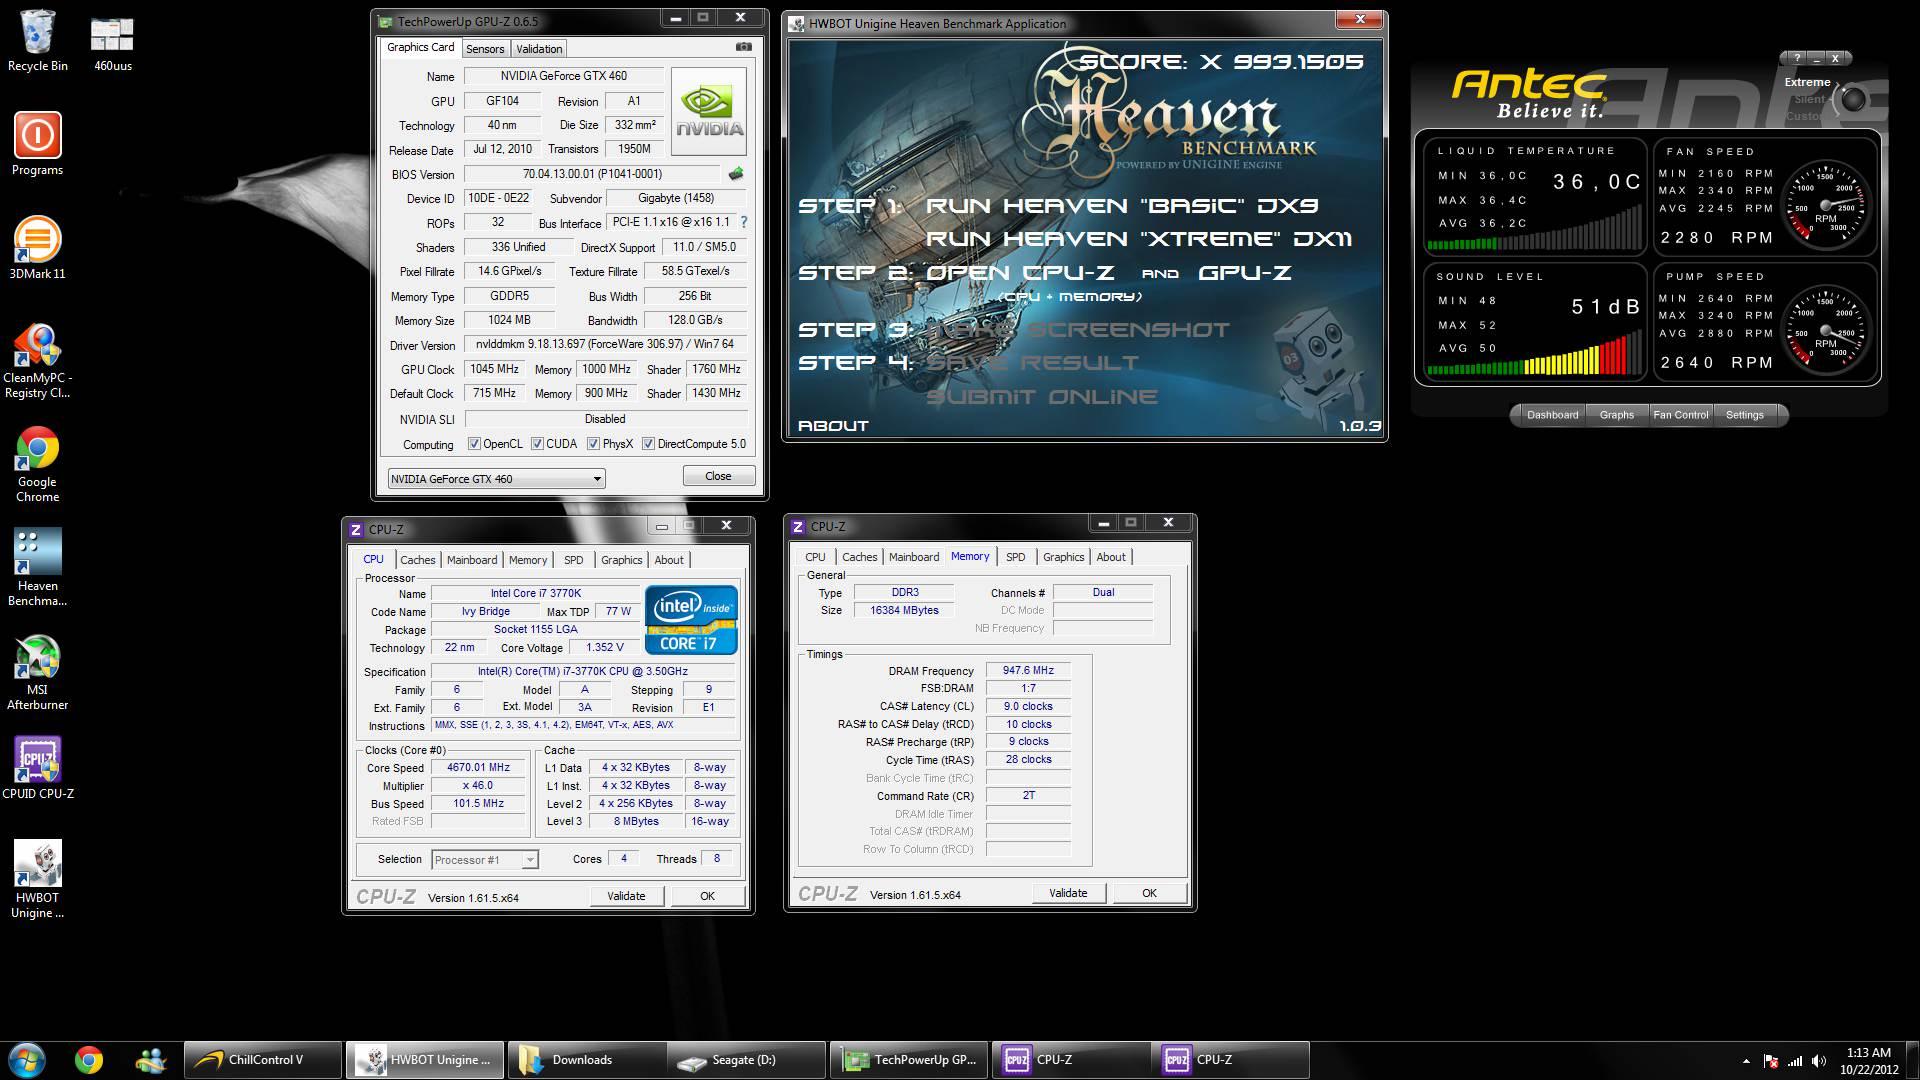Image resolution: width=1920 pixels, height=1080 pixels.
Task: Click the Bus Interface question mark icon
Action: pyautogui.click(x=743, y=222)
